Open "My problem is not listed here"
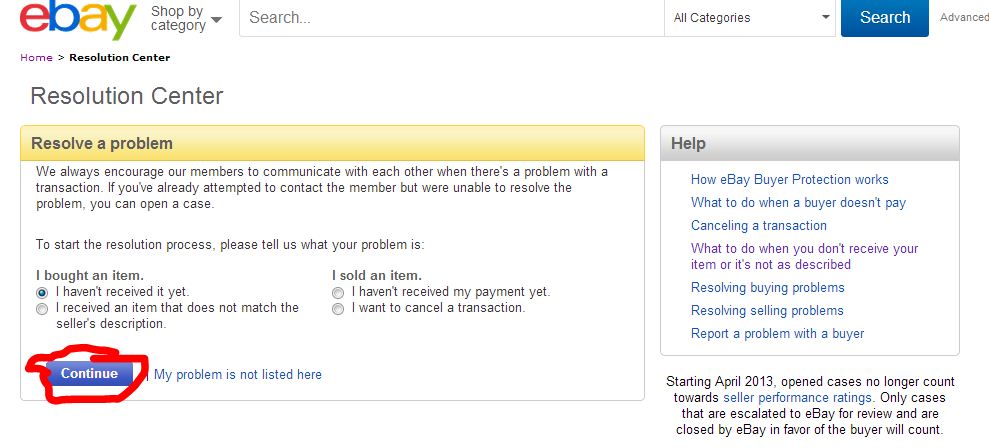Viewport: 989px width, 448px height. coord(238,375)
